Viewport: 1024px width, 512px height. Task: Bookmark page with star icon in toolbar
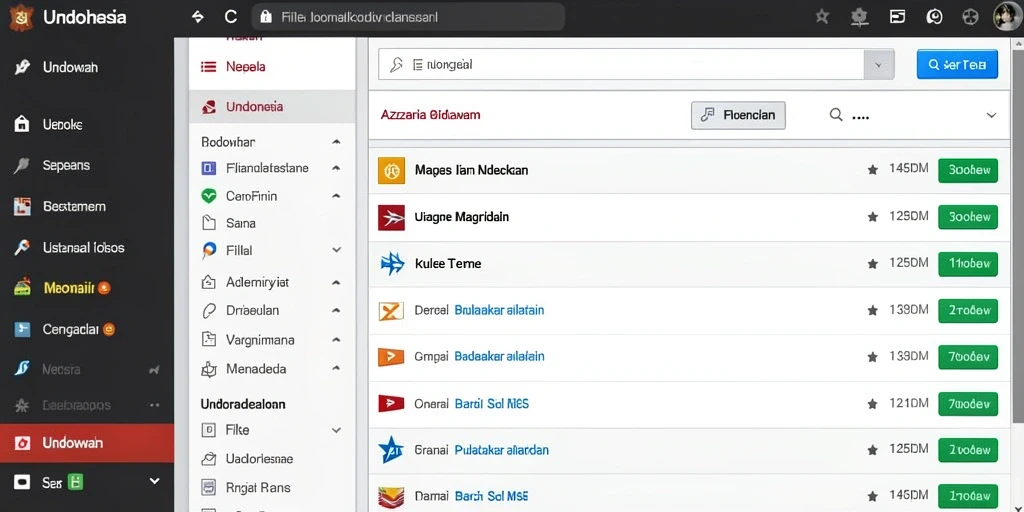click(x=822, y=18)
